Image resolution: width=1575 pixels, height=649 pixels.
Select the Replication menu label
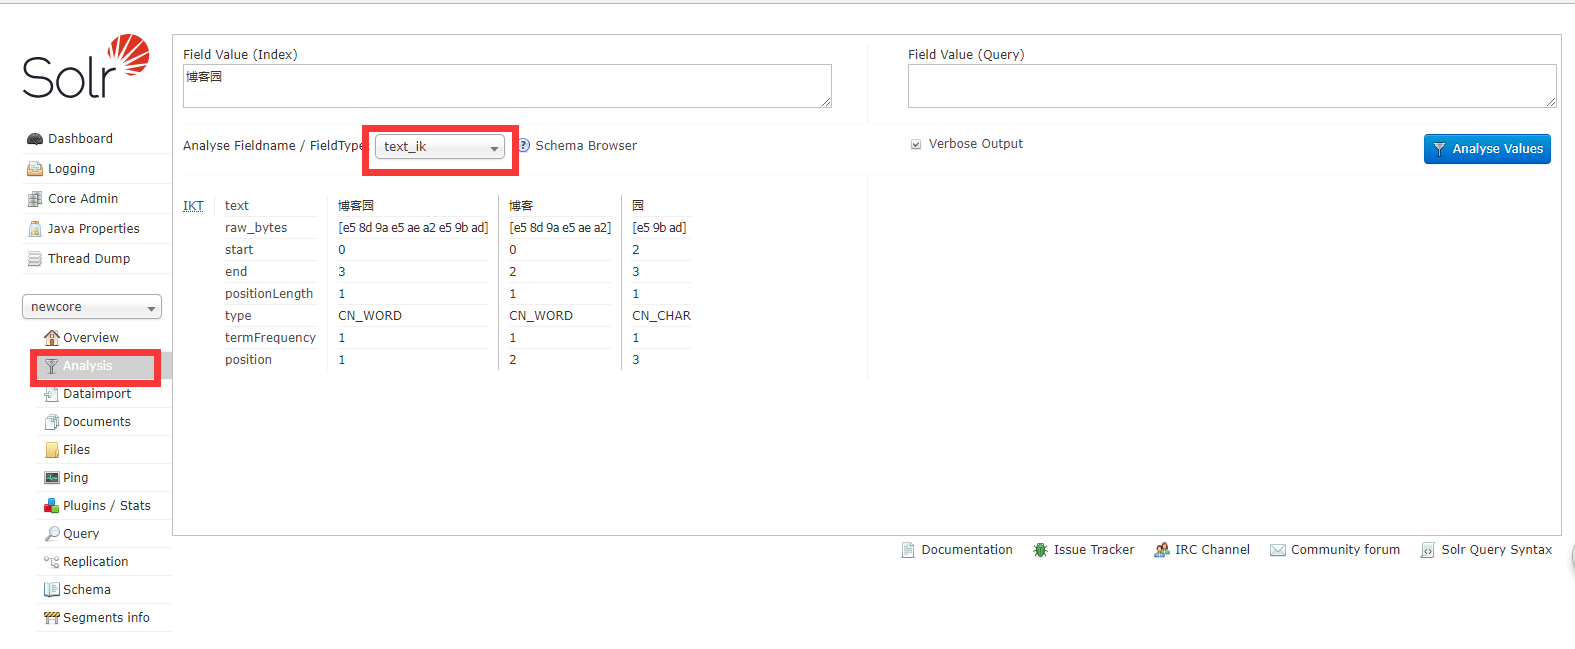click(96, 562)
